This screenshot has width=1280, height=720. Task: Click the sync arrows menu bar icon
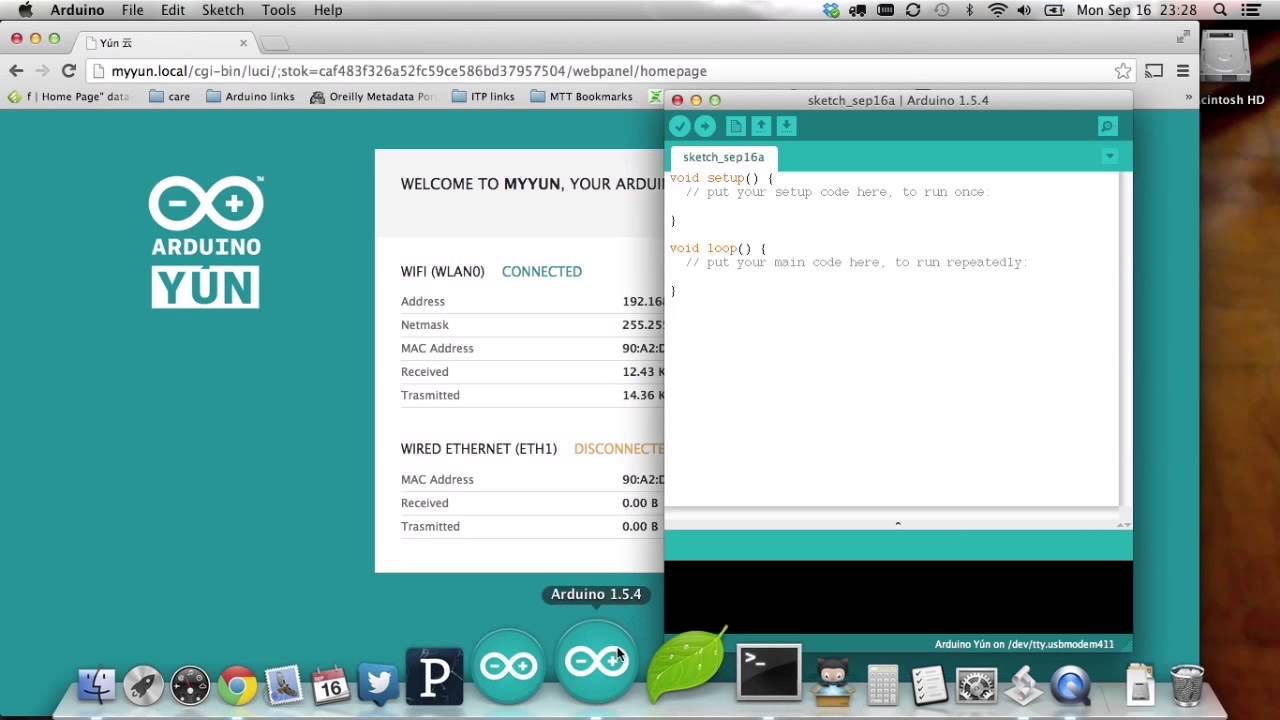point(913,10)
